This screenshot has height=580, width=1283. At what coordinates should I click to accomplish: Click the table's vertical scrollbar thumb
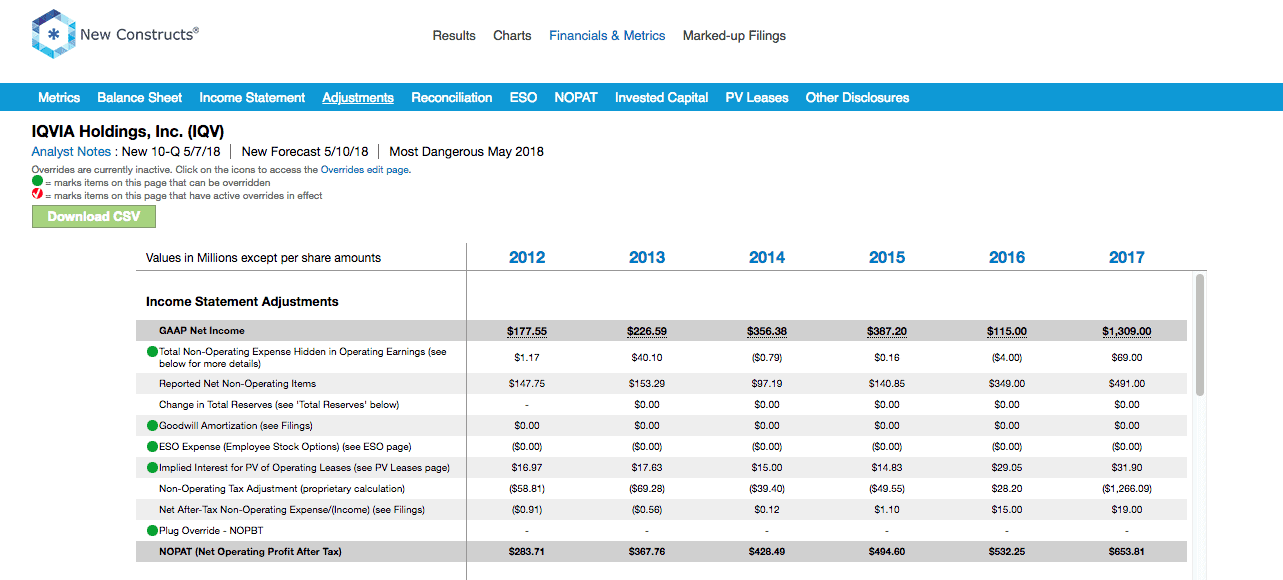click(1200, 334)
